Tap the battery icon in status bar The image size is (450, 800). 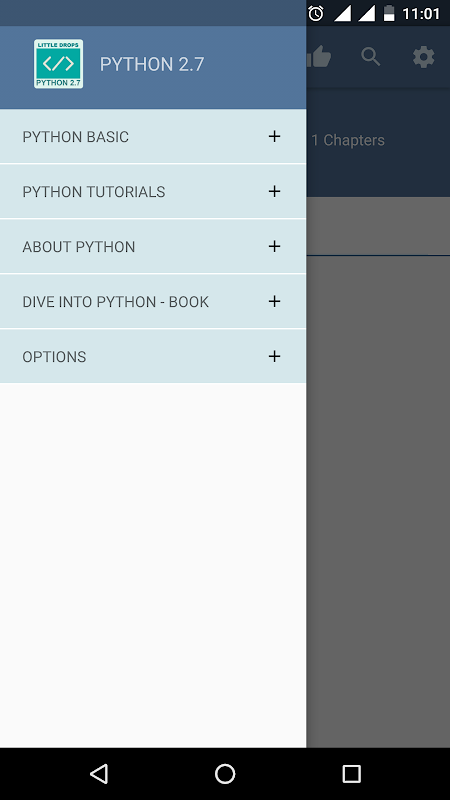point(389,13)
